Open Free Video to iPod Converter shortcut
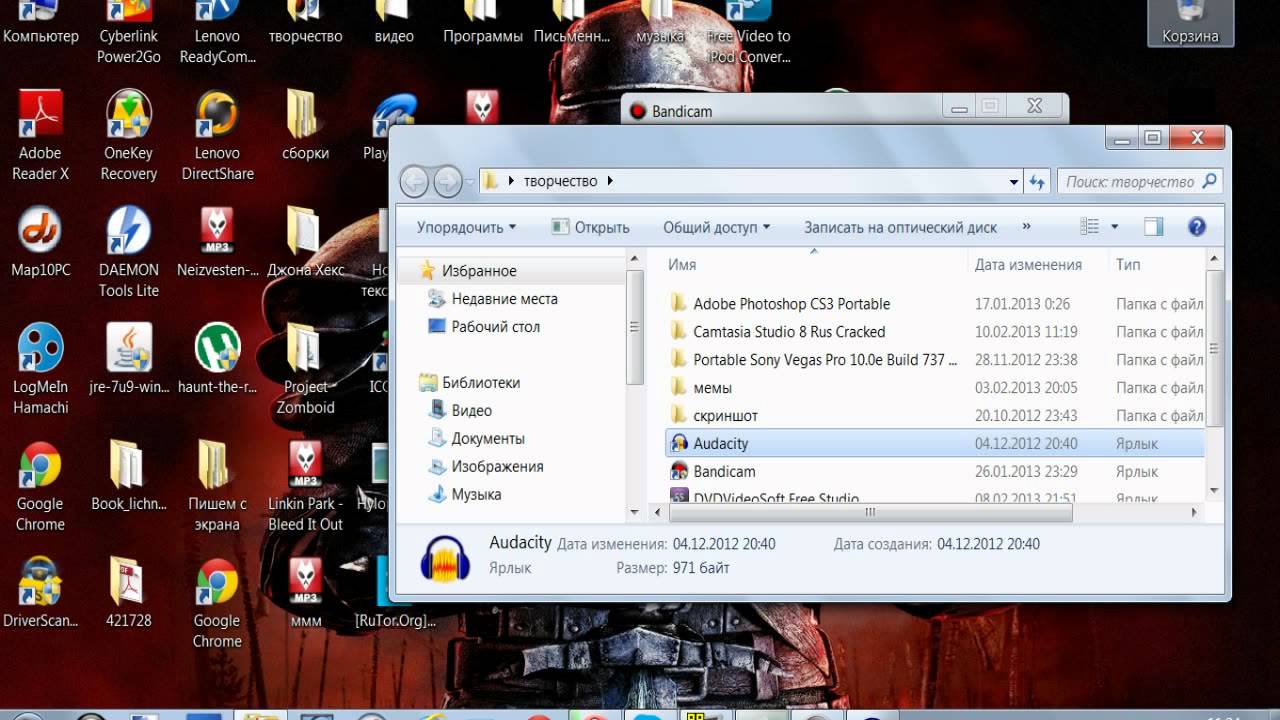This screenshot has width=1280, height=720. [748, 33]
